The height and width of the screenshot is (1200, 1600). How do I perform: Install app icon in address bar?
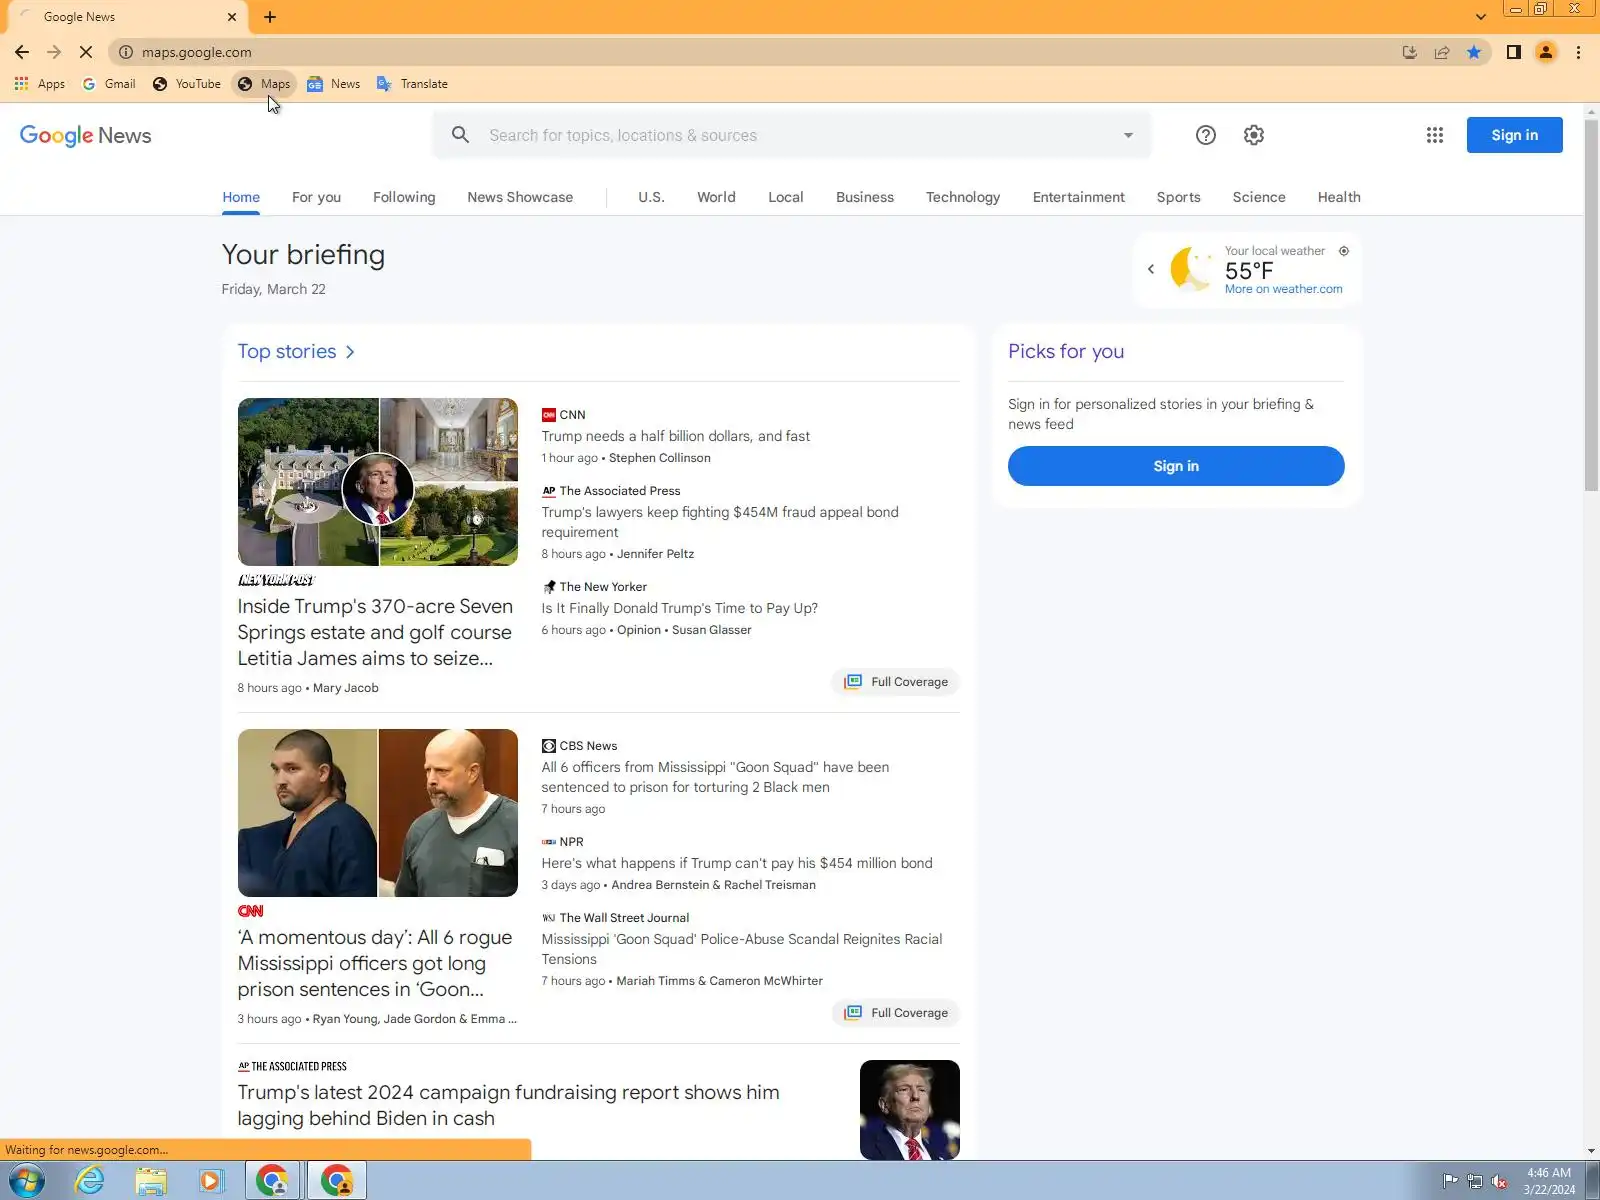pos(1410,52)
